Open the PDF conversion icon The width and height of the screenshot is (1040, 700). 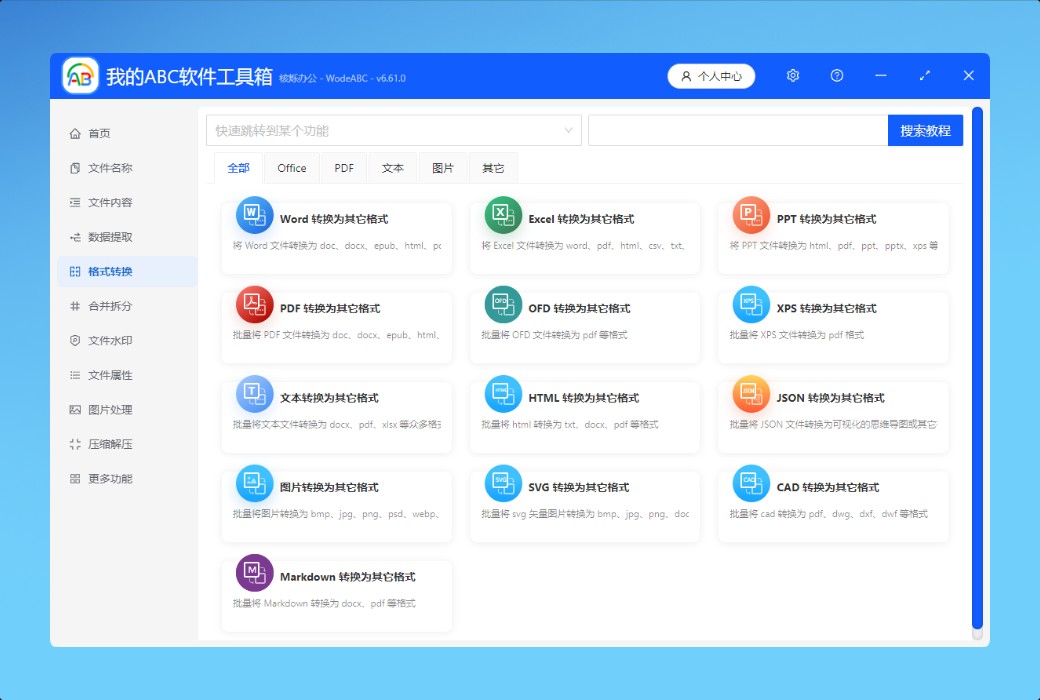tap(254, 305)
